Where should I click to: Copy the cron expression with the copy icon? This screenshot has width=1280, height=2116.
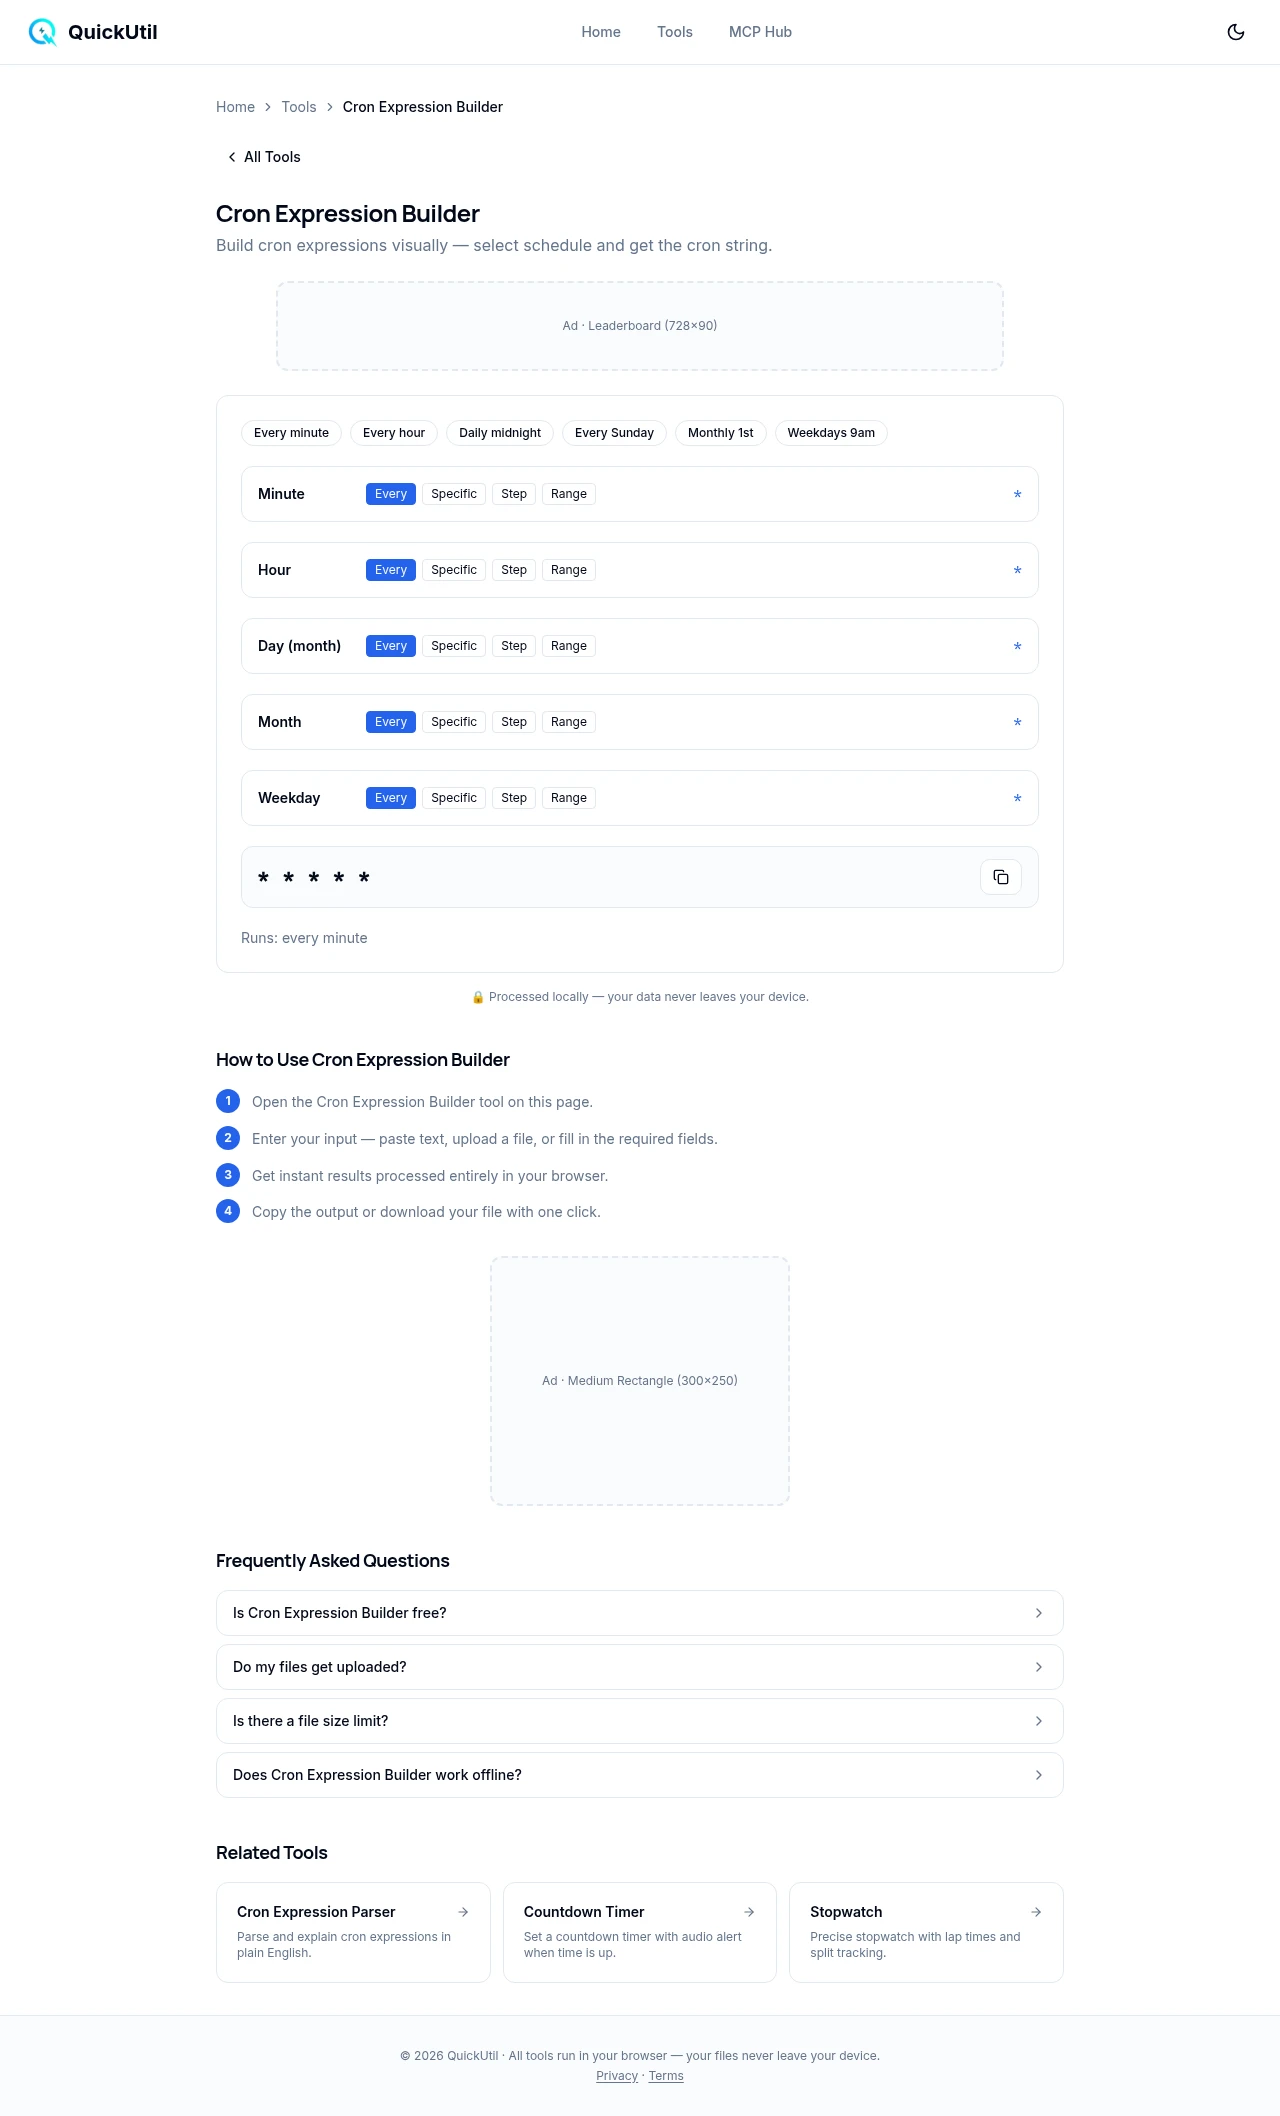(1000, 877)
